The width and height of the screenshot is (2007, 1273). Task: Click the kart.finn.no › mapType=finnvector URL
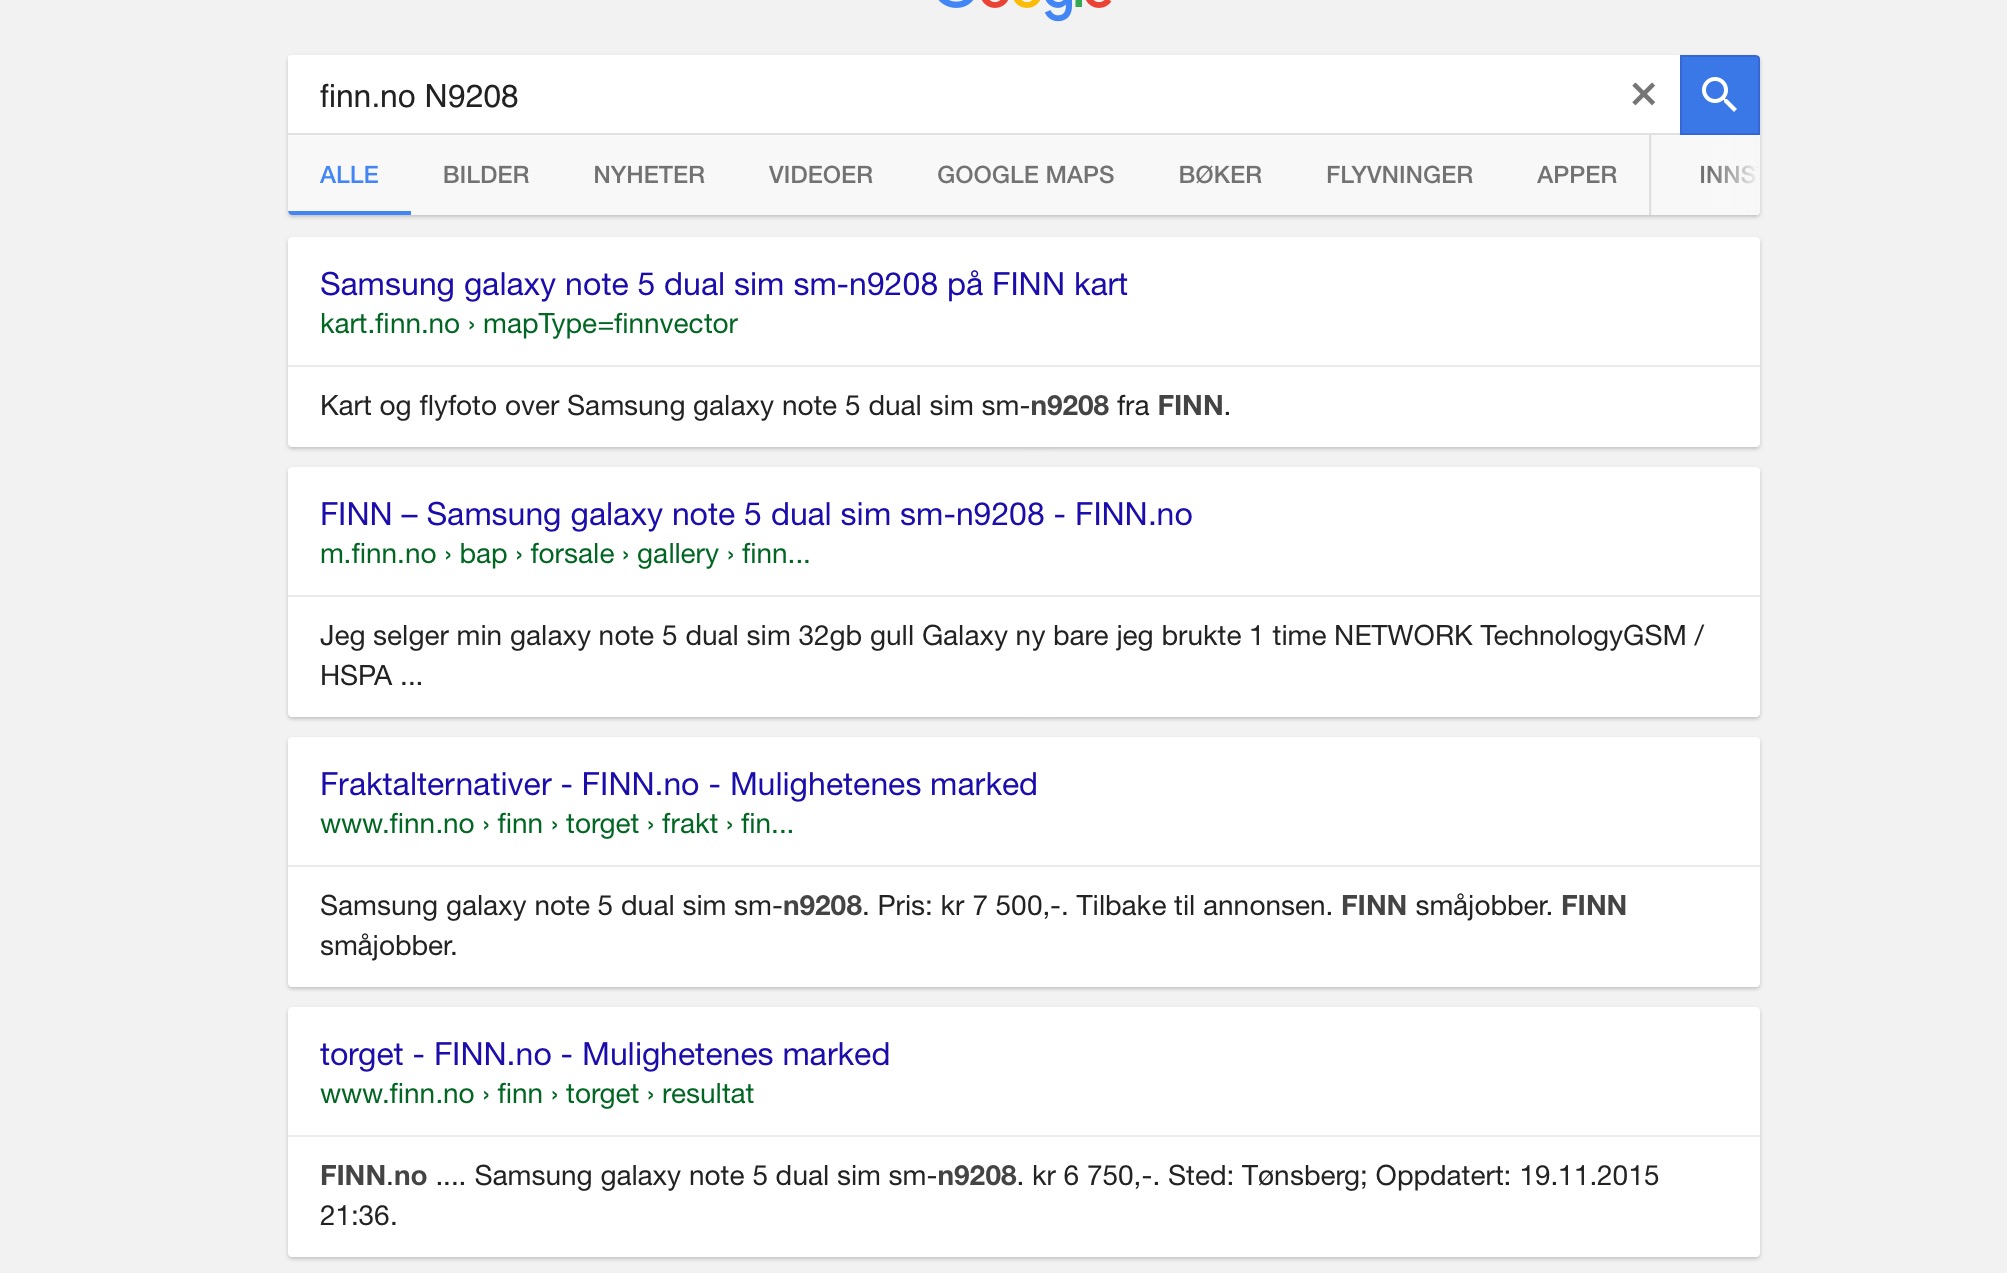click(x=528, y=324)
